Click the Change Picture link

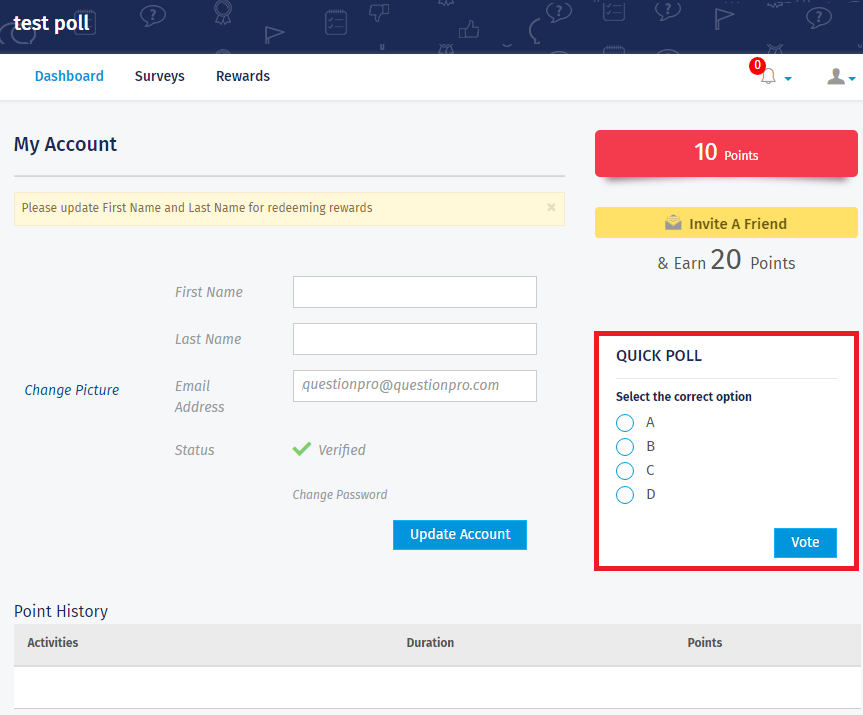tap(71, 390)
